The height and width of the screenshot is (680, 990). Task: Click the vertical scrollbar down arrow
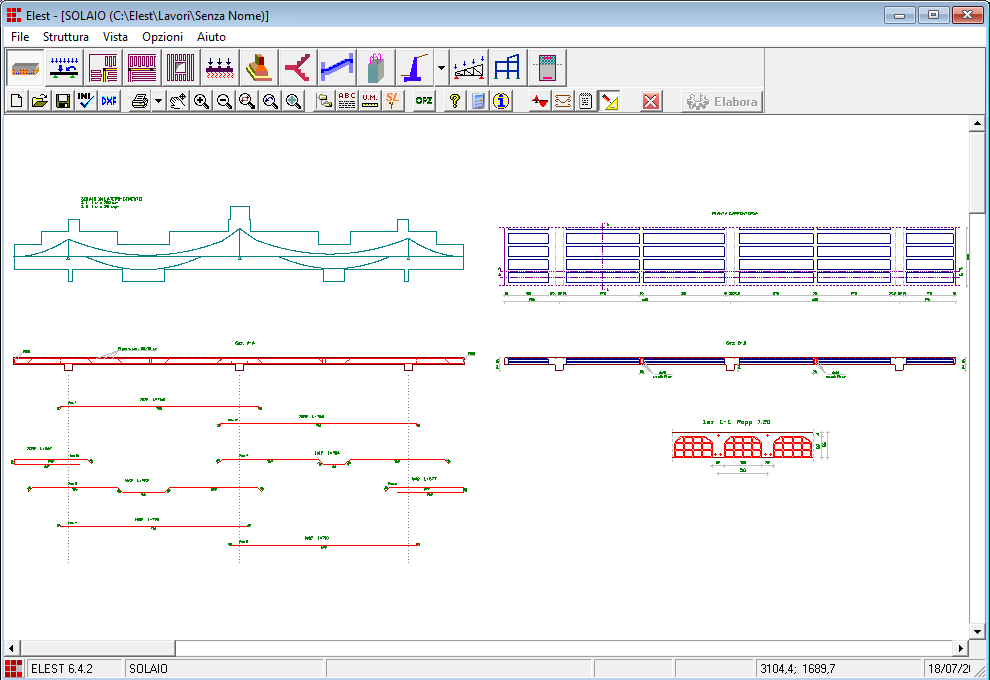(978, 632)
